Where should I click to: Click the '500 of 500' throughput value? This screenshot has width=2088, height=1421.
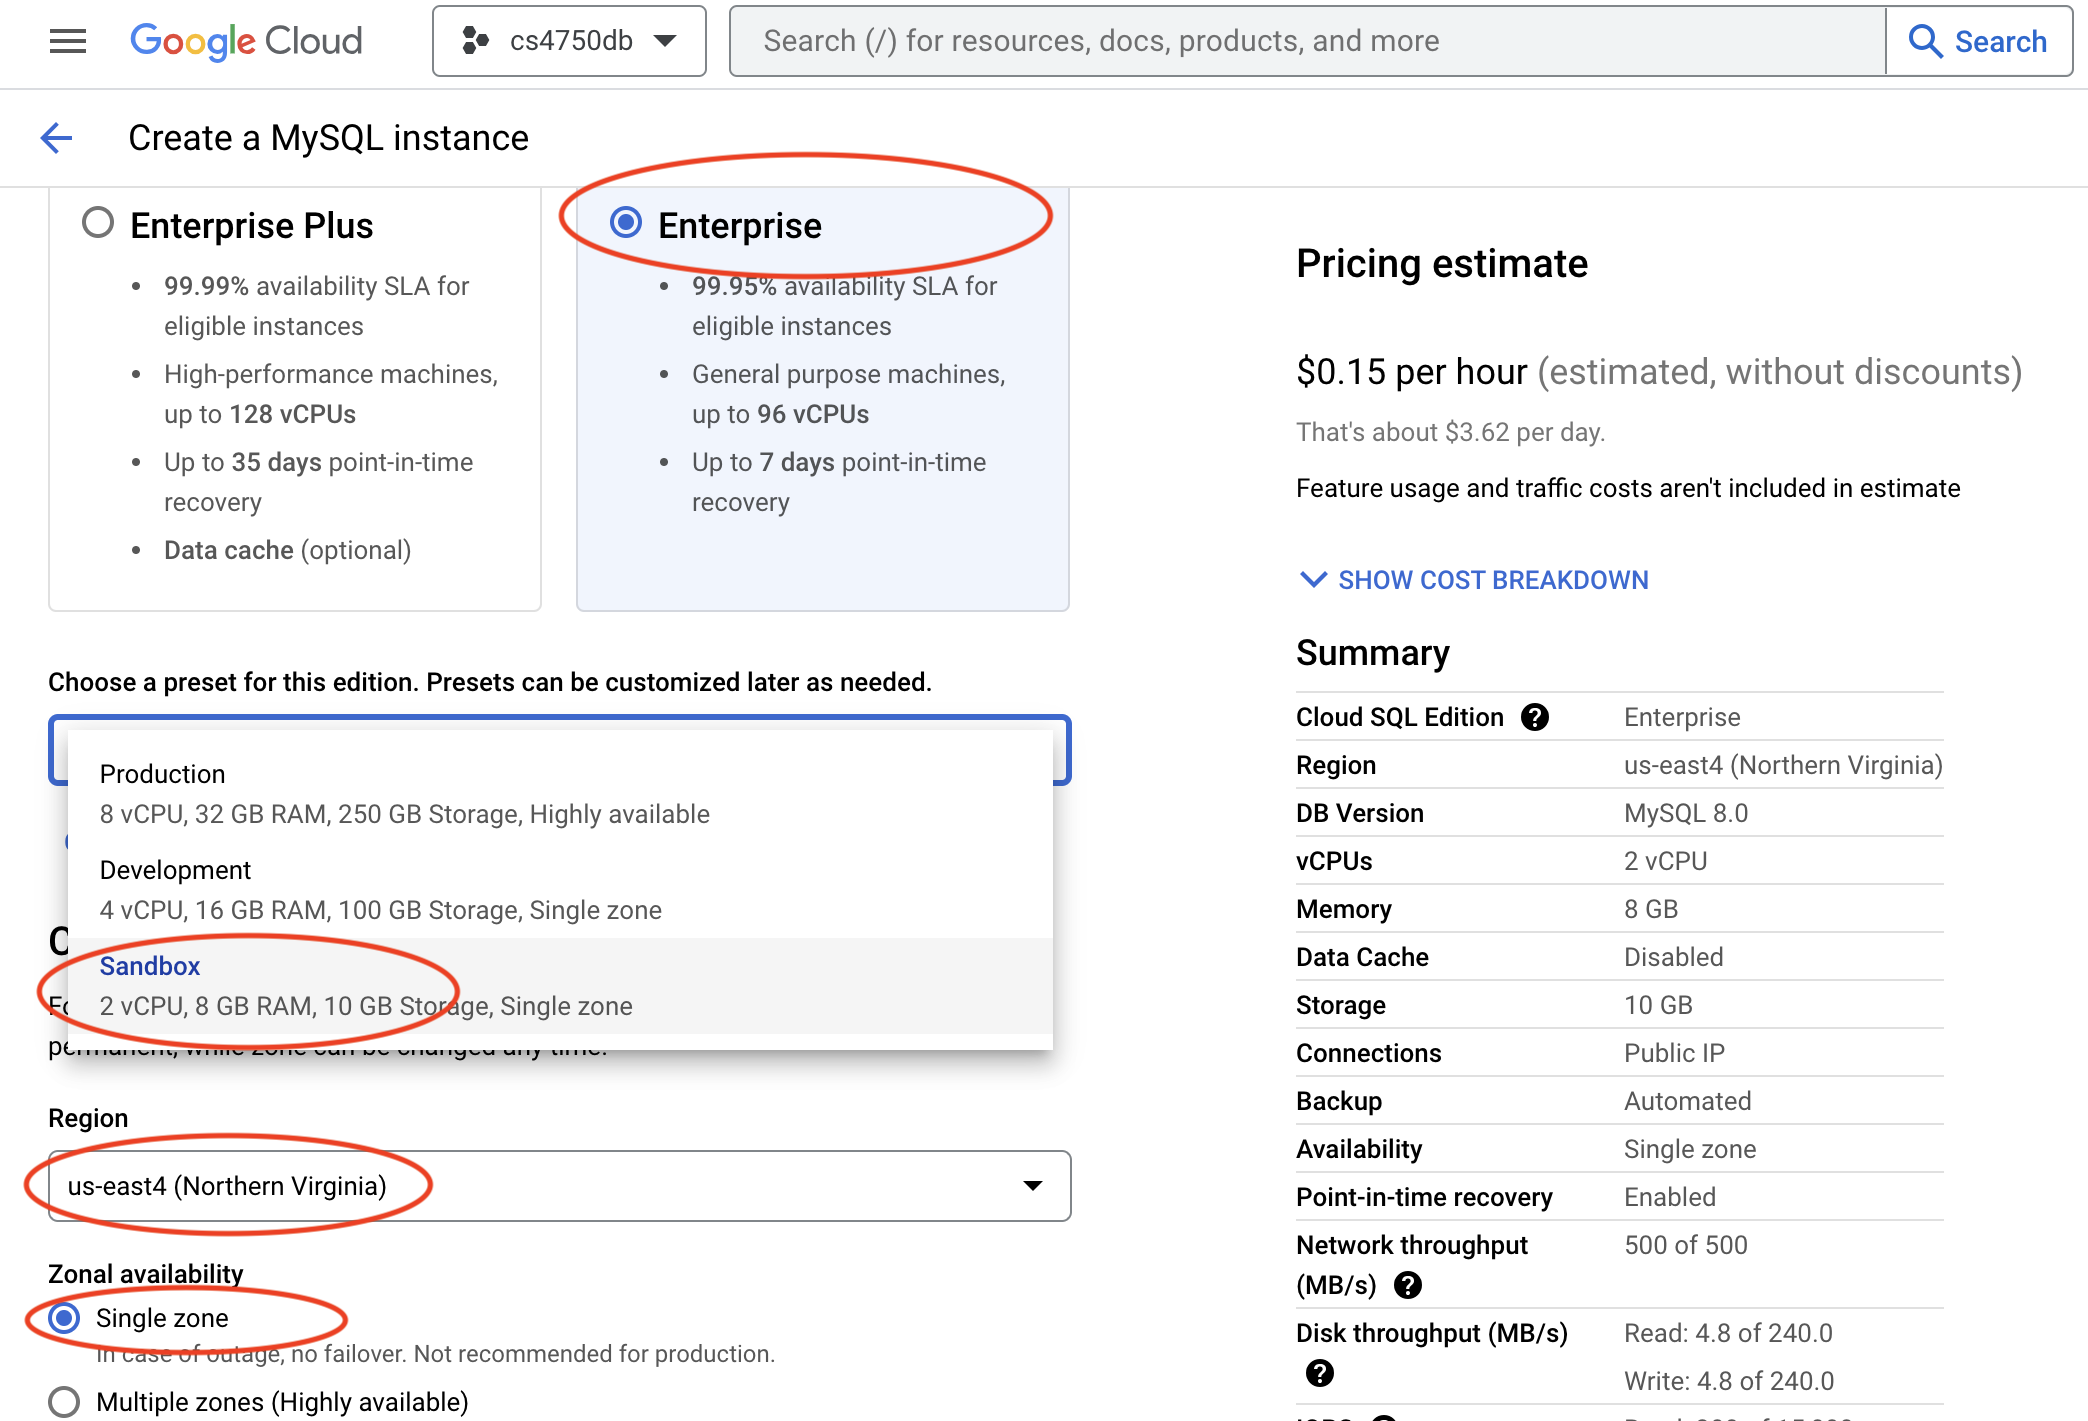1686,1245
